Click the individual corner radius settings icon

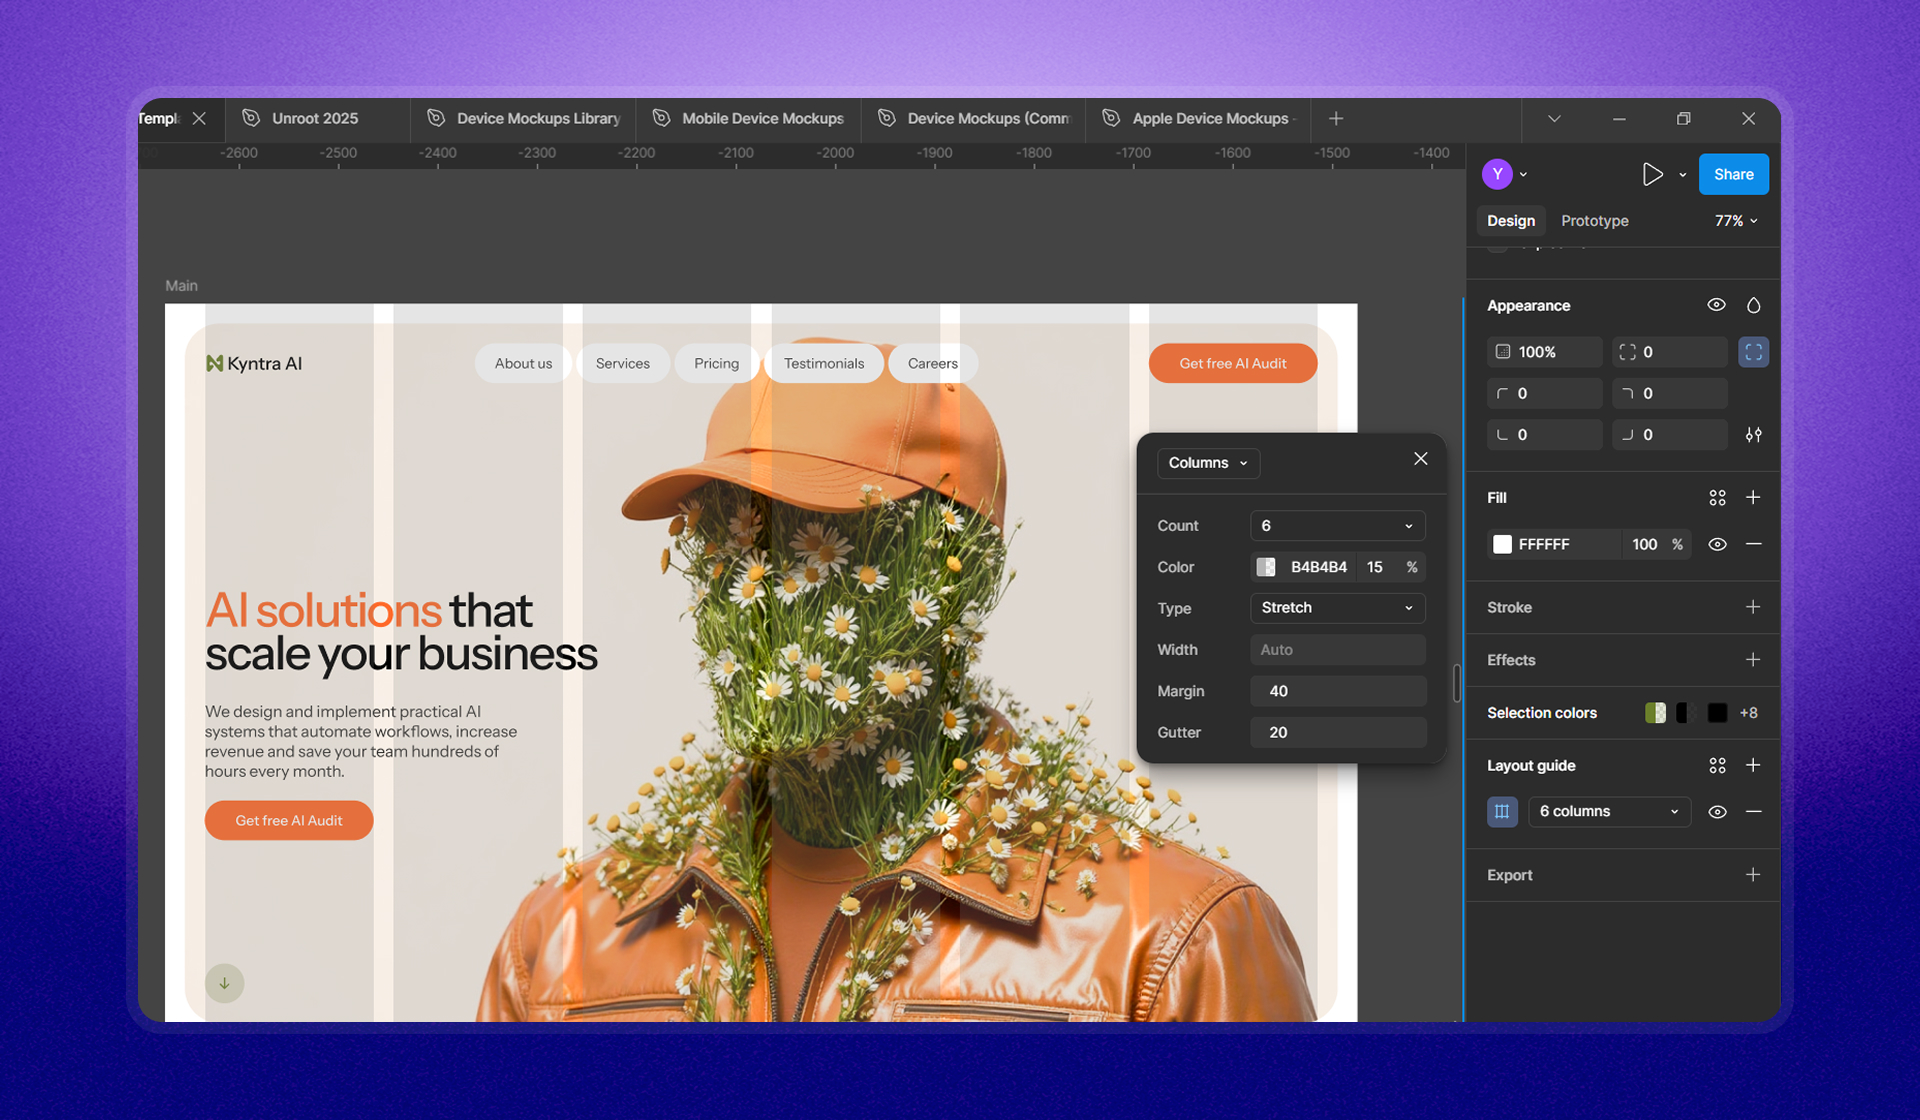[x=1753, y=435]
